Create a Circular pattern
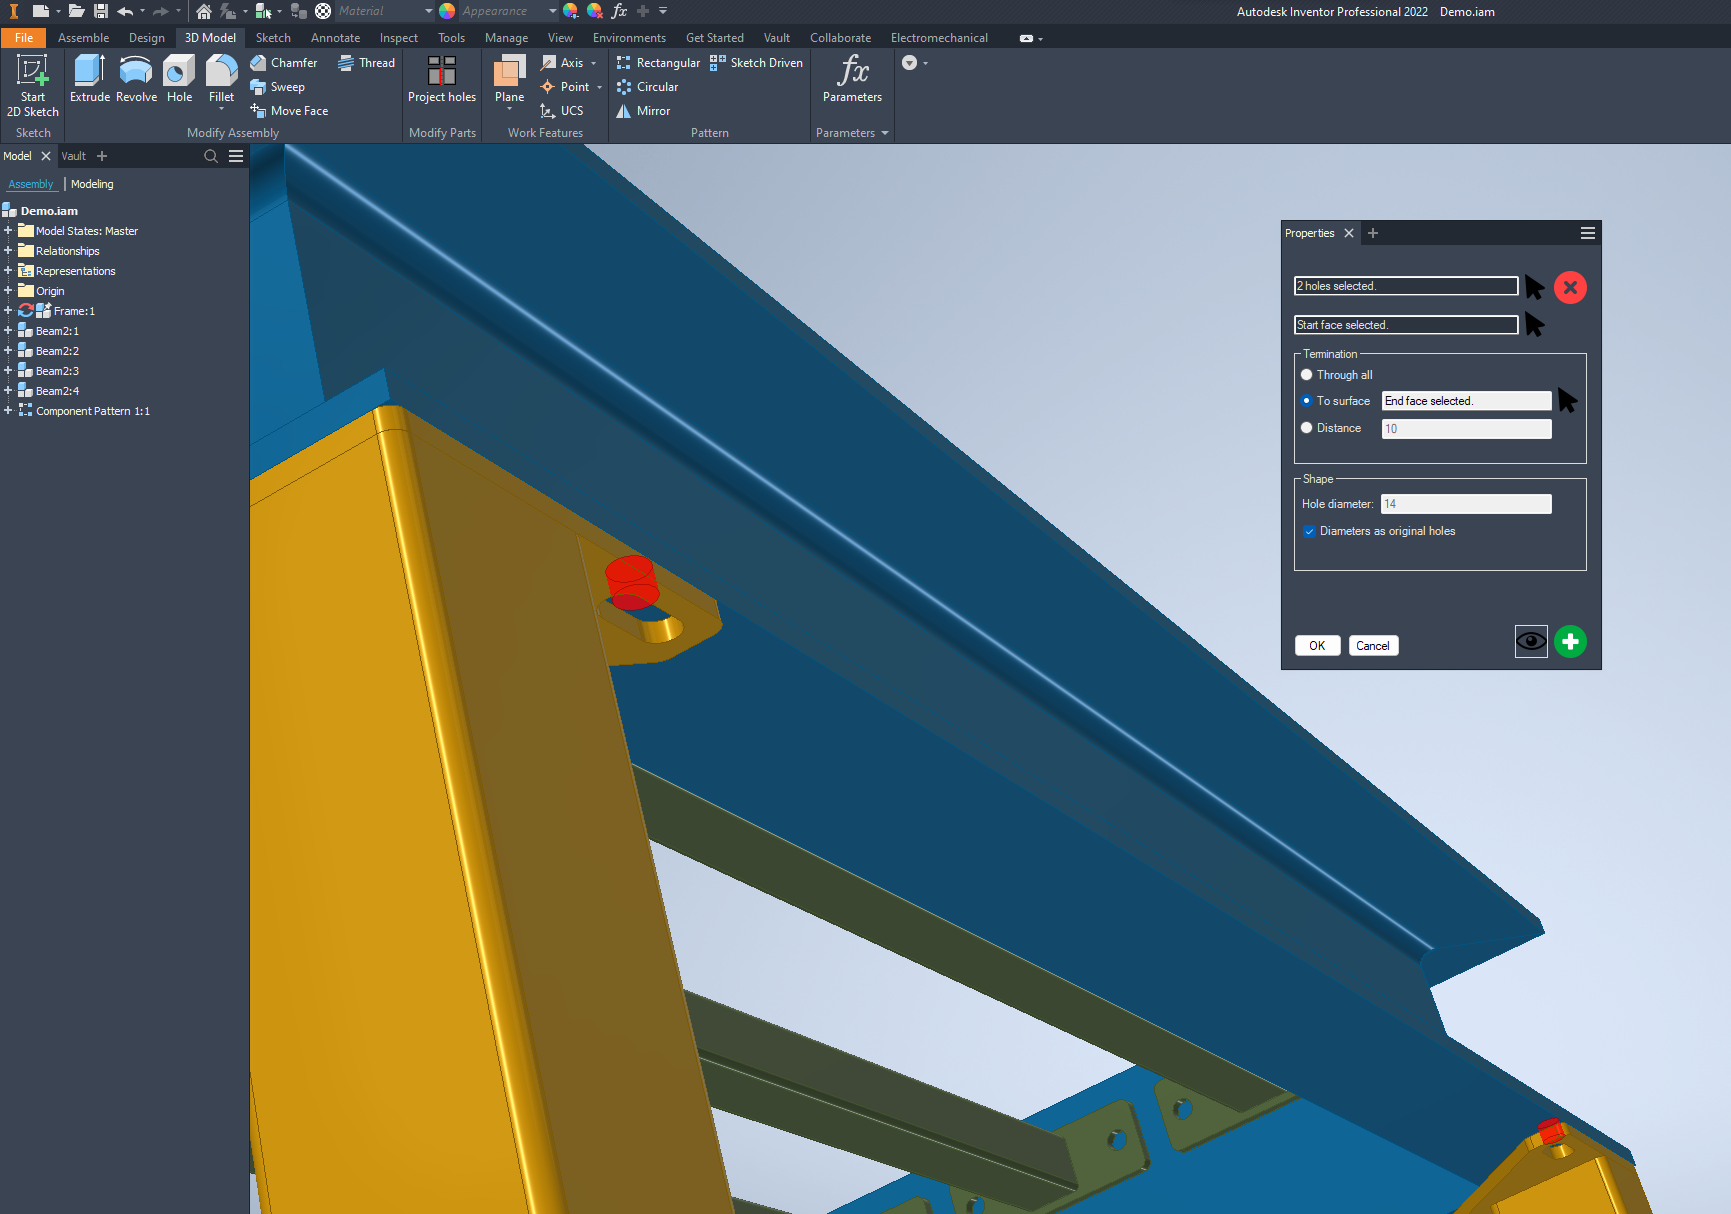1731x1214 pixels. click(647, 87)
